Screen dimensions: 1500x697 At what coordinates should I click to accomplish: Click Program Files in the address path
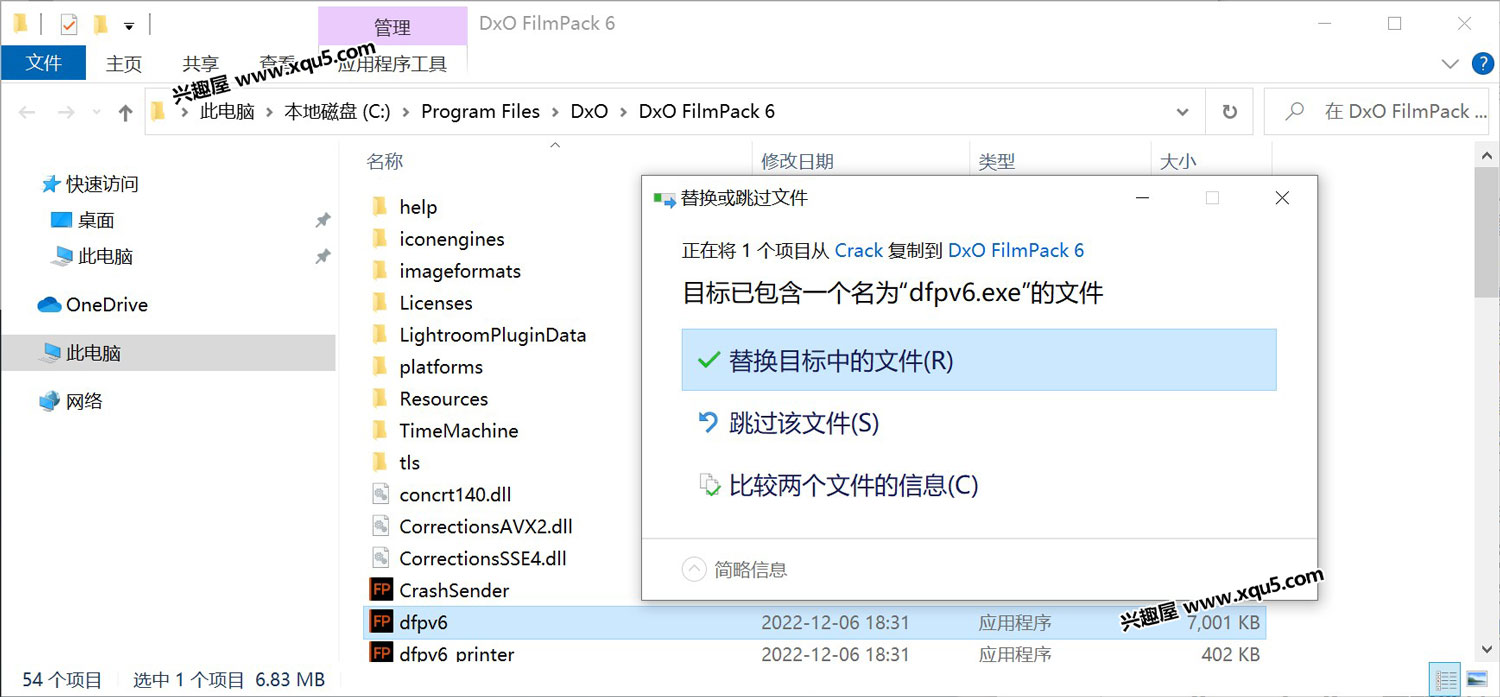click(480, 112)
